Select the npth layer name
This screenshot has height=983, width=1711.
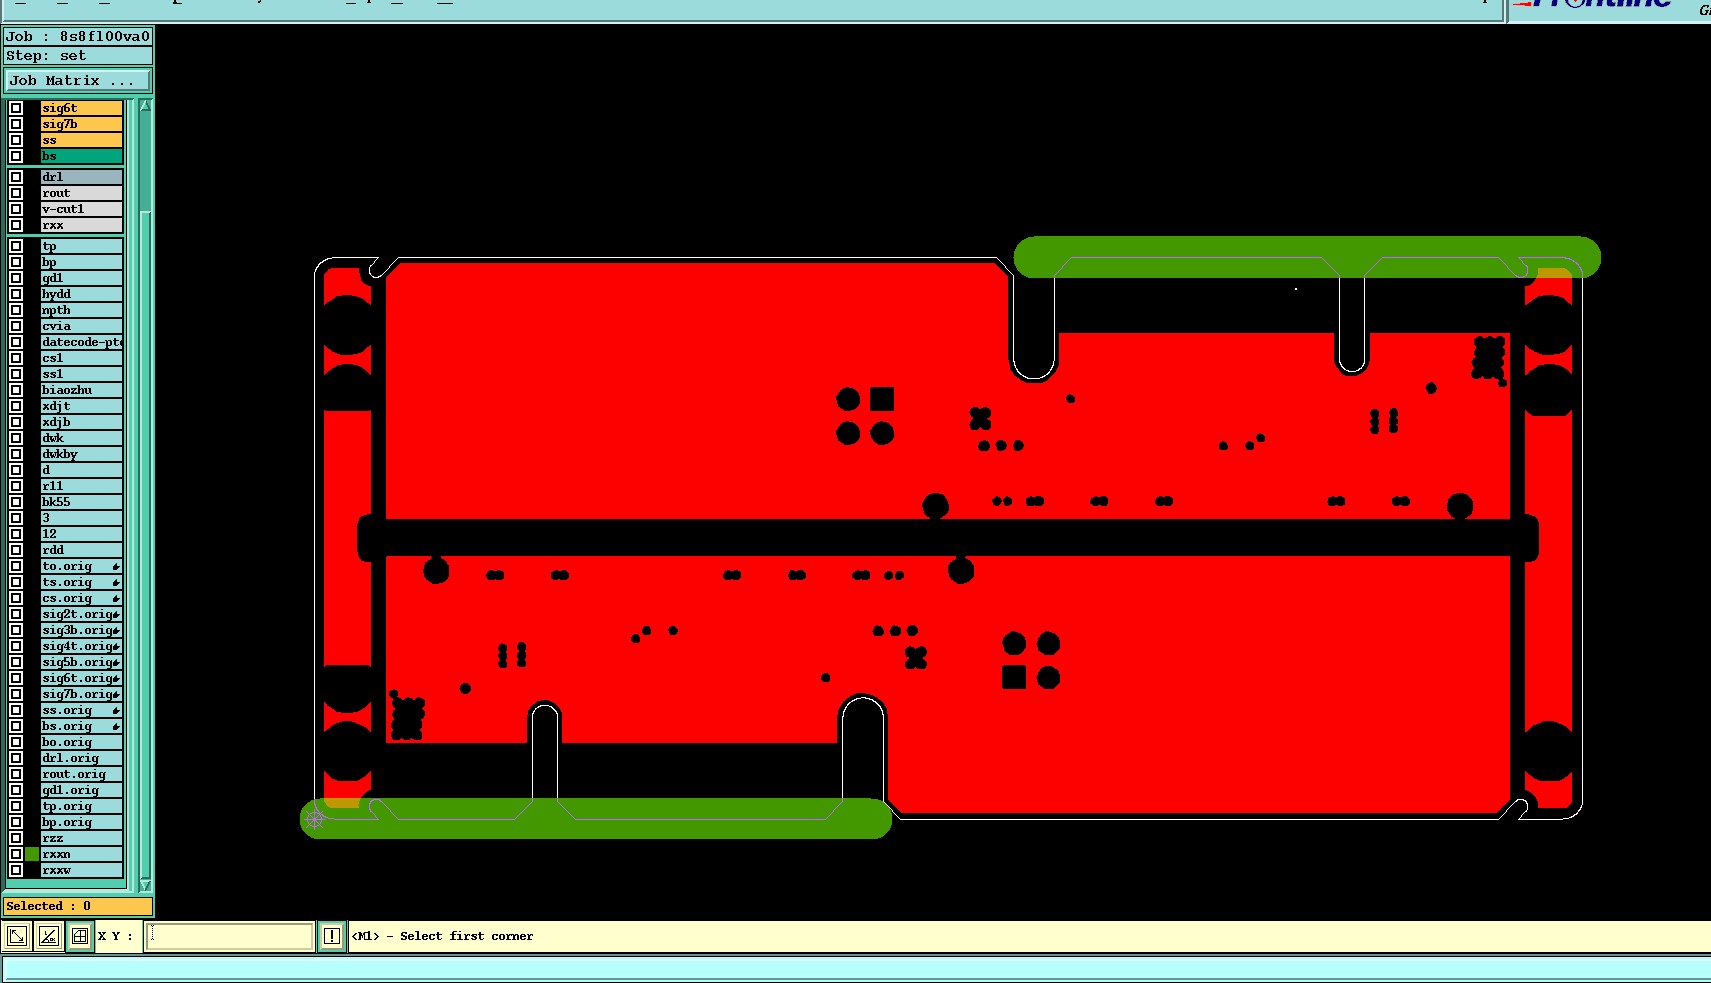click(x=81, y=310)
